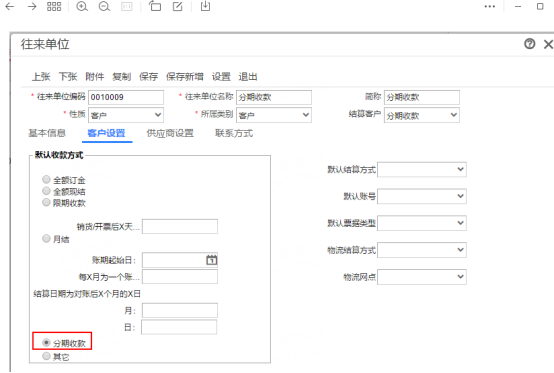This screenshot has height=373, width=554.
Task: Switch to the 基本信息 tab
Action: pyautogui.click(x=47, y=133)
